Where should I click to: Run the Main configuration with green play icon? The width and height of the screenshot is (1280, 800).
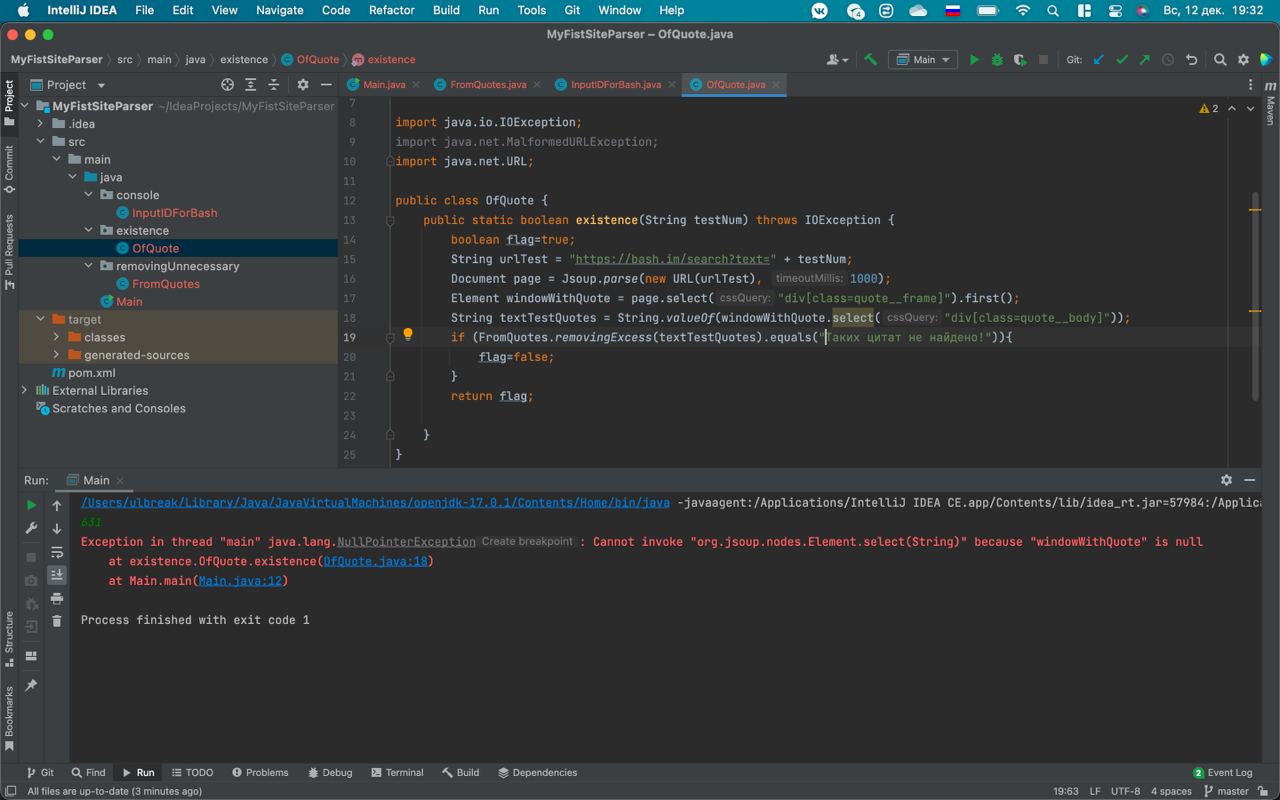[974, 60]
